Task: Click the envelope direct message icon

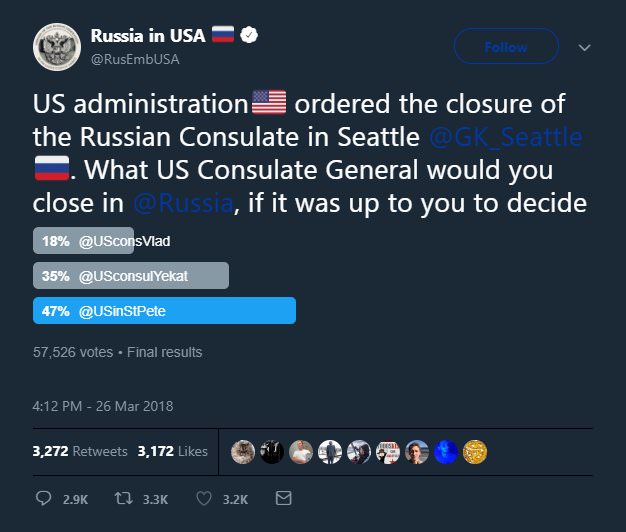Action: tap(283, 498)
